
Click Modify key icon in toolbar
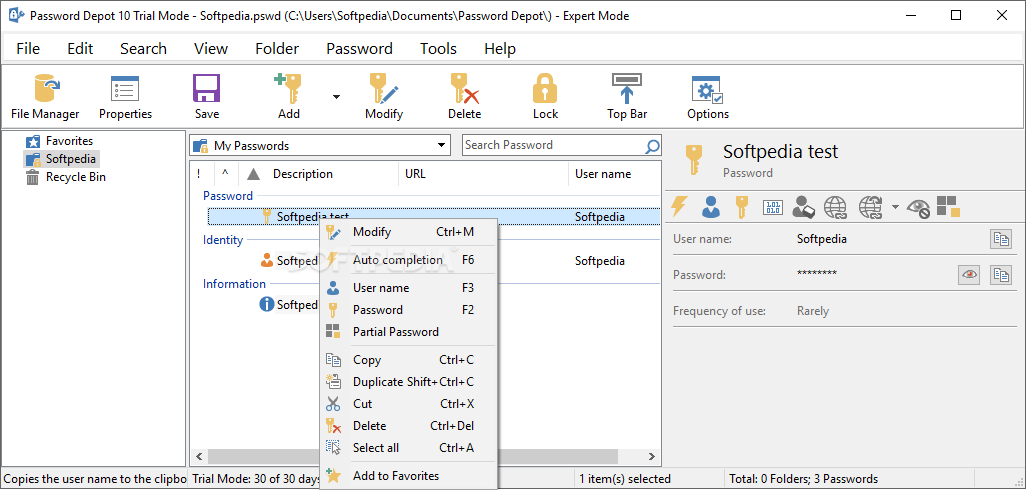384,97
